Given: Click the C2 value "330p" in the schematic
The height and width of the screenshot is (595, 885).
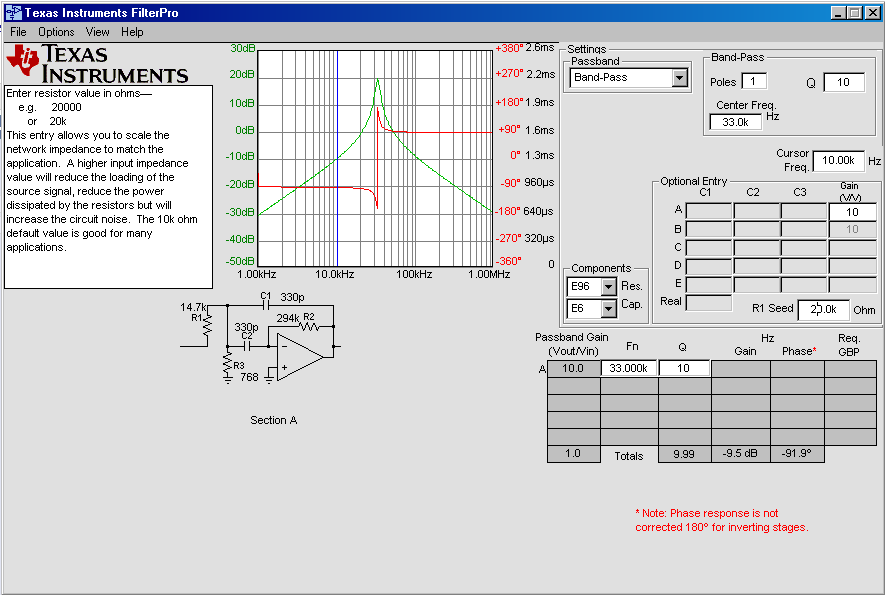Looking at the screenshot, I should (247, 327).
